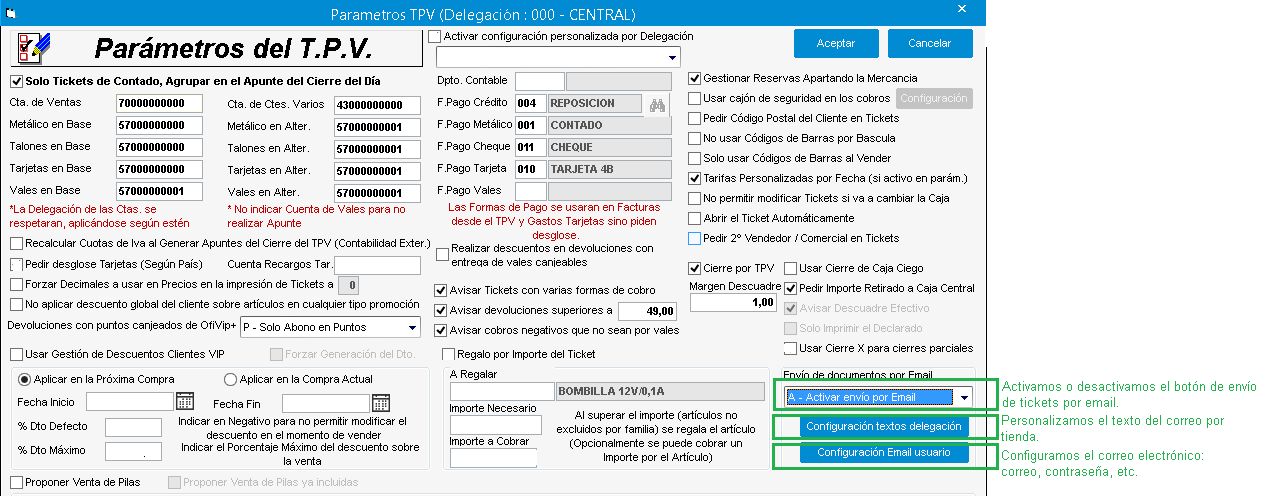Viewport: 1264px width, 496px height.
Task: Select Aplicar en la Próxima Compra radio
Action: point(25,379)
